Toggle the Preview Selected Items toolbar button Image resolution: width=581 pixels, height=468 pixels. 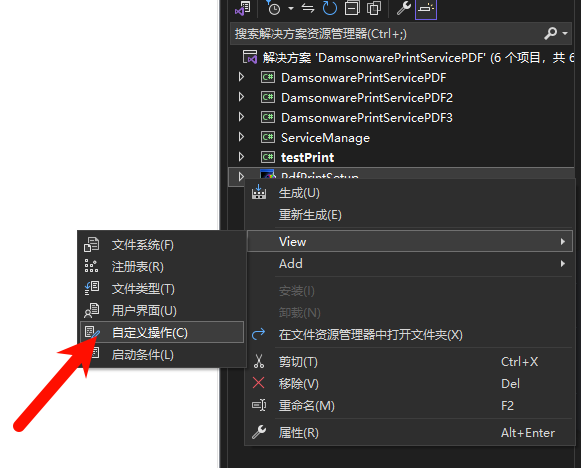pyautogui.click(x=426, y=9)
